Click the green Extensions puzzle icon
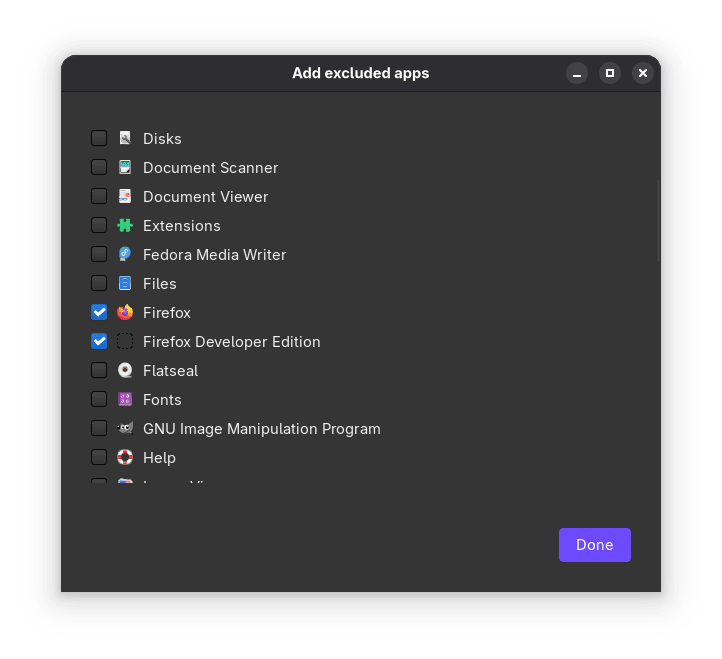The width and height of the screenshot is (722, 659). pos(125,225)
